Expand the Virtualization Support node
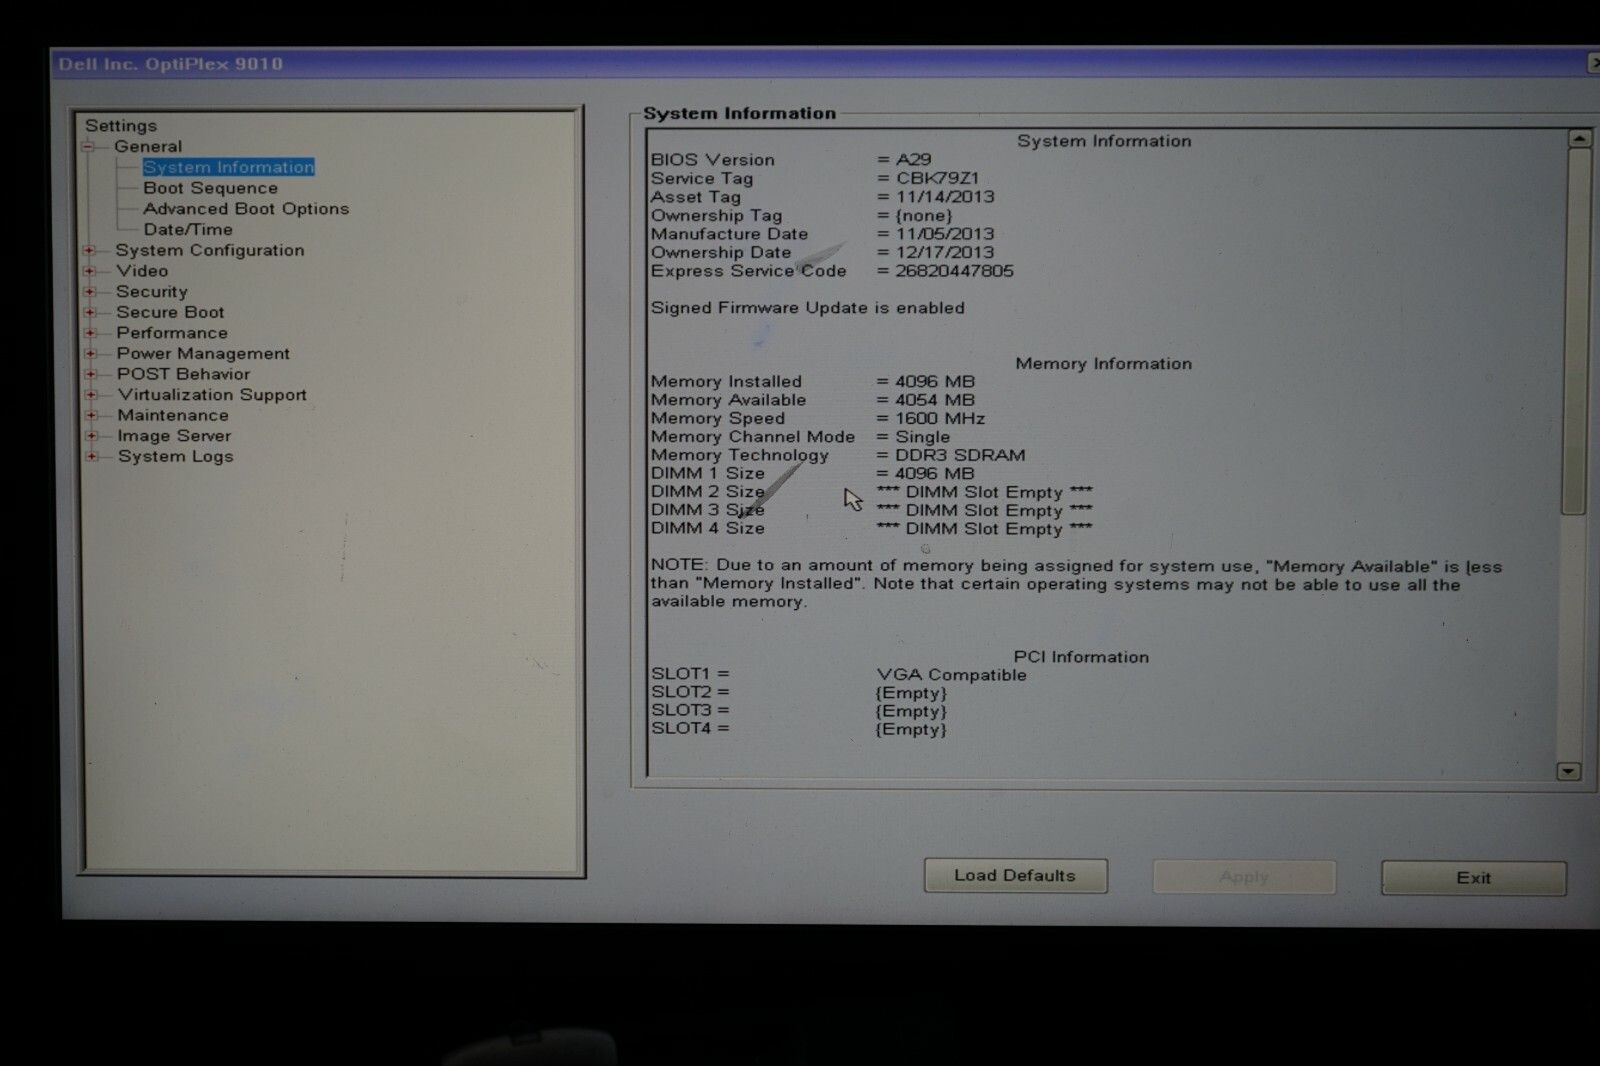The height and width of the screenshot is (1066, 1600). pos(91,394)
